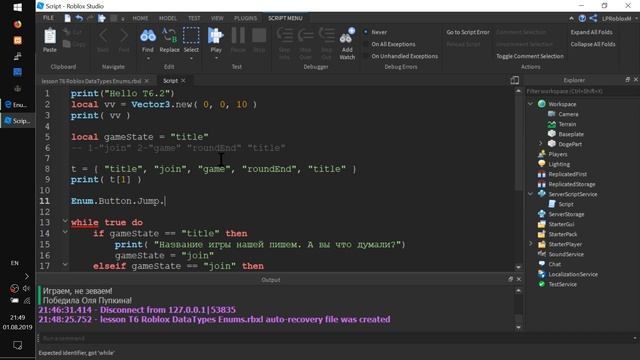Click the Stop test icon

pos(259,36)
